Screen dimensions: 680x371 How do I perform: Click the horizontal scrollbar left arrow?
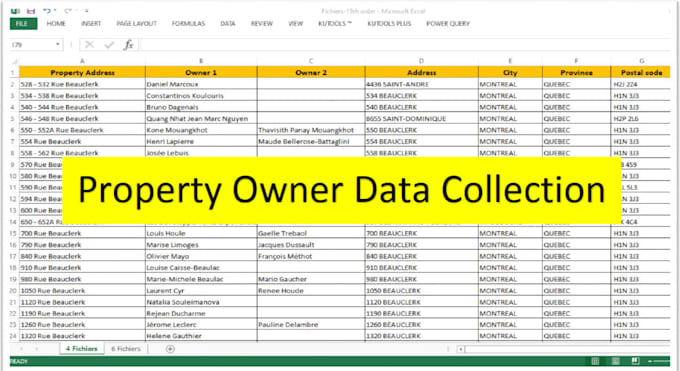point(461,349)
